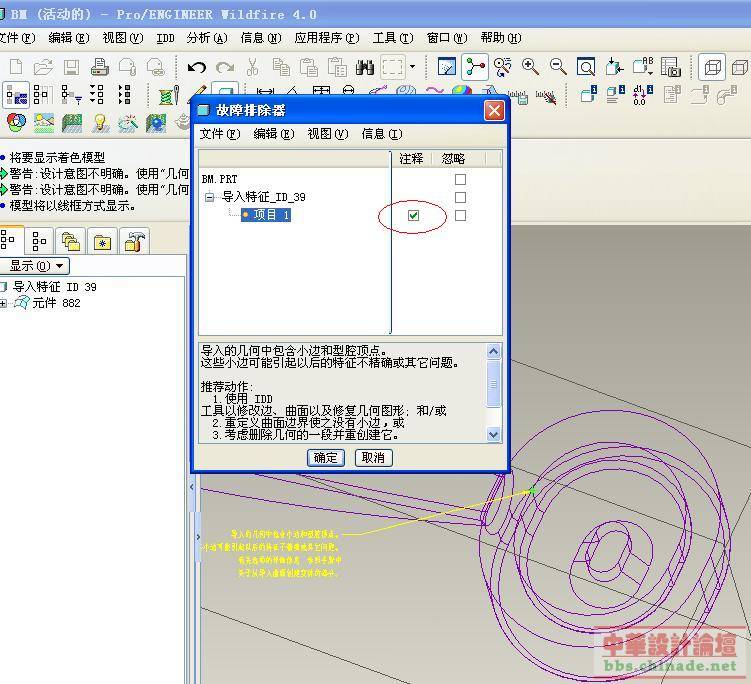Click the Orient mode icon

click(x=502, y=67)
